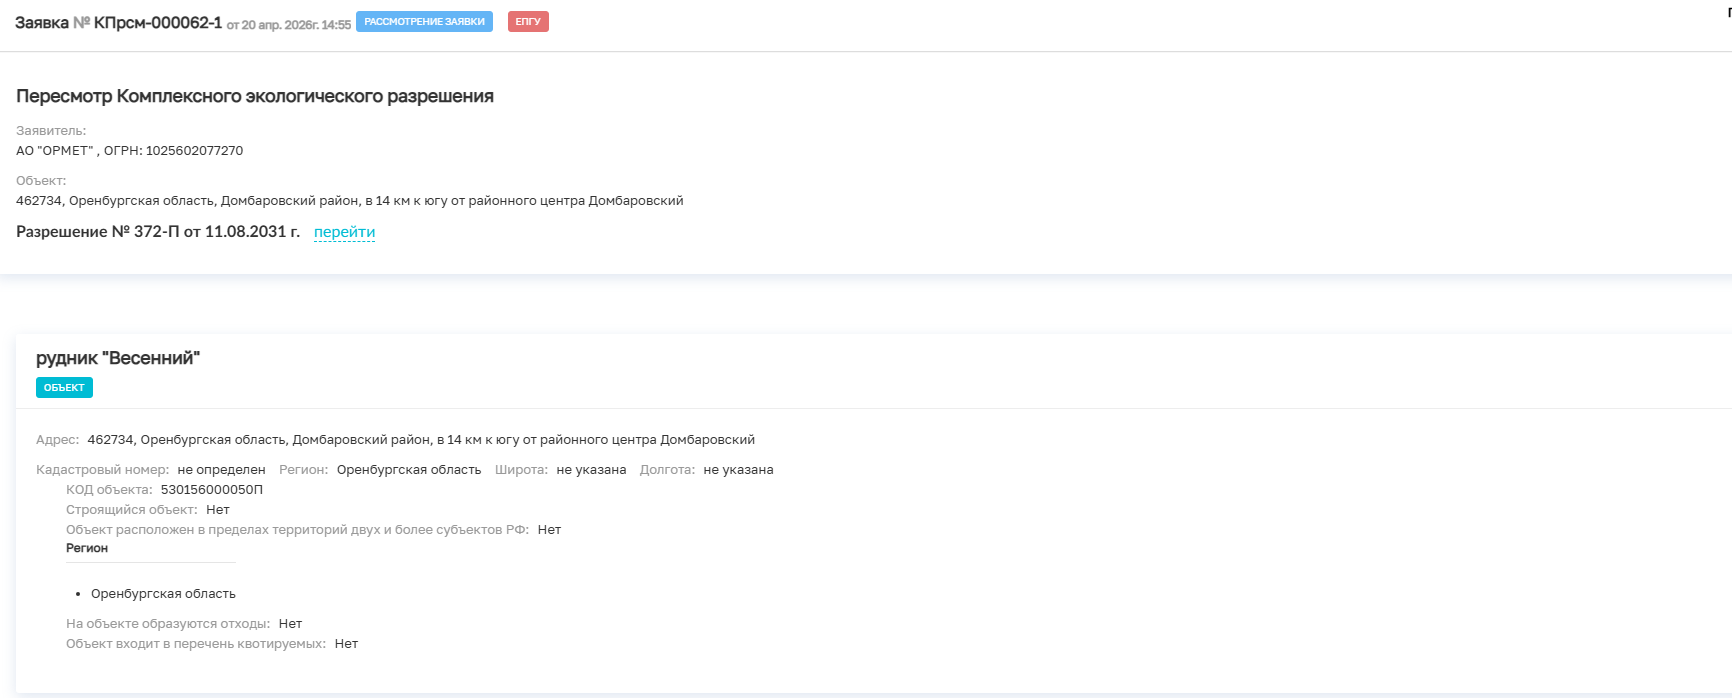Click applicant name АО "ОРМЕТ" with ОГРН
This screenshot has height=698, width=1732.
pos(129,151)
